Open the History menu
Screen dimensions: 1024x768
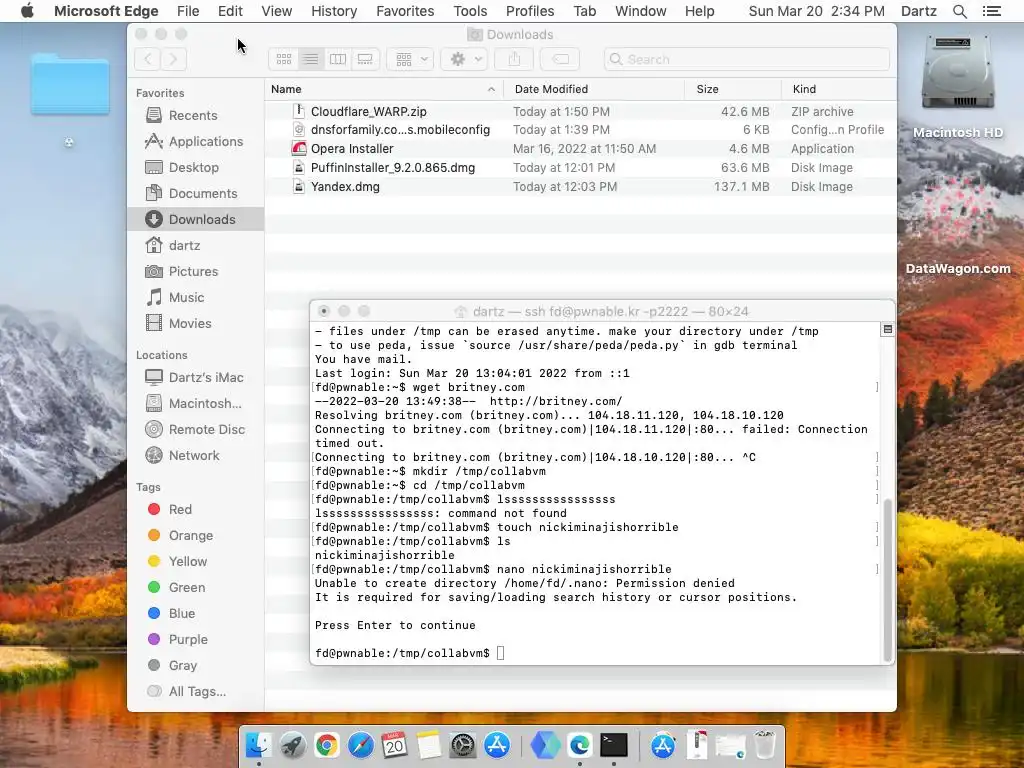tap(334, 11)
